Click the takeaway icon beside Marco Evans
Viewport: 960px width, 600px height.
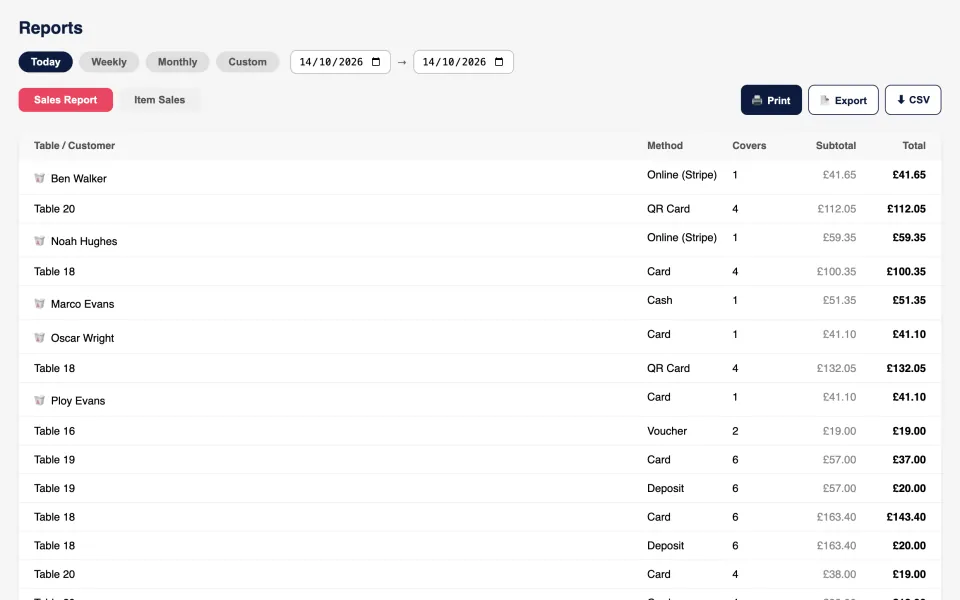pyautogui.click(x=39, y=304)
